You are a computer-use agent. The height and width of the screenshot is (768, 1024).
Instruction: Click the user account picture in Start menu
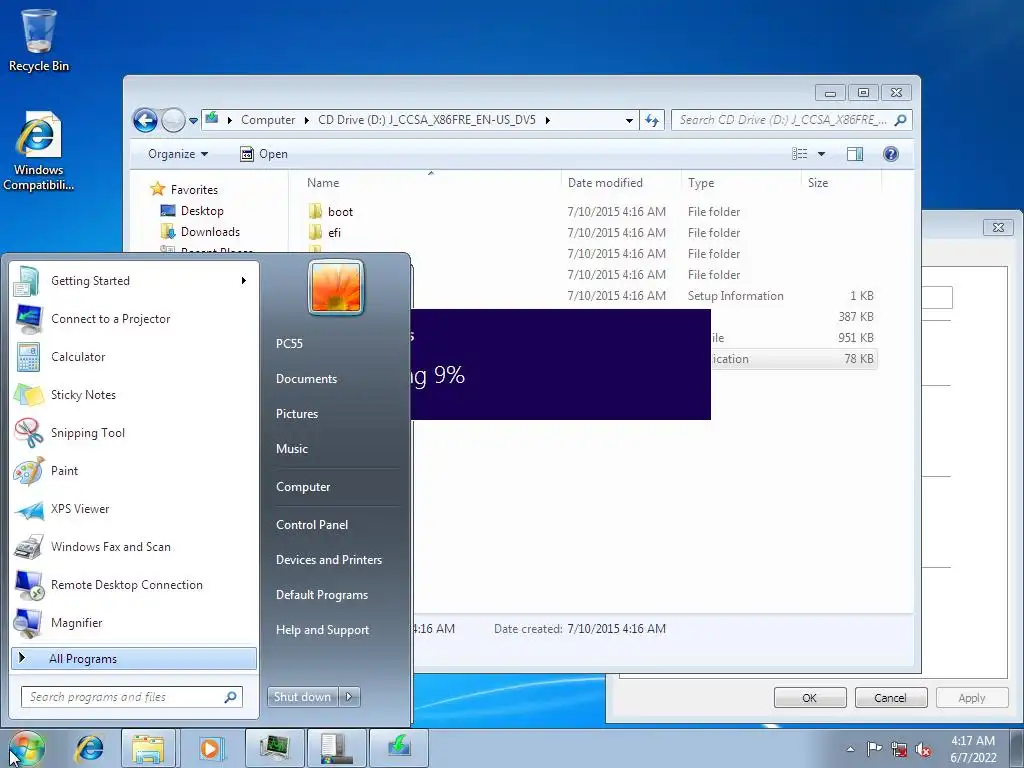336,287
